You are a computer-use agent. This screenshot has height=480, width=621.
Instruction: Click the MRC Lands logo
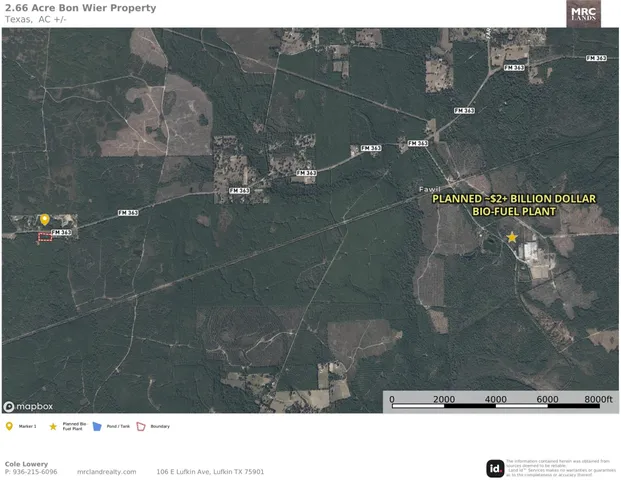pos(583,13)
